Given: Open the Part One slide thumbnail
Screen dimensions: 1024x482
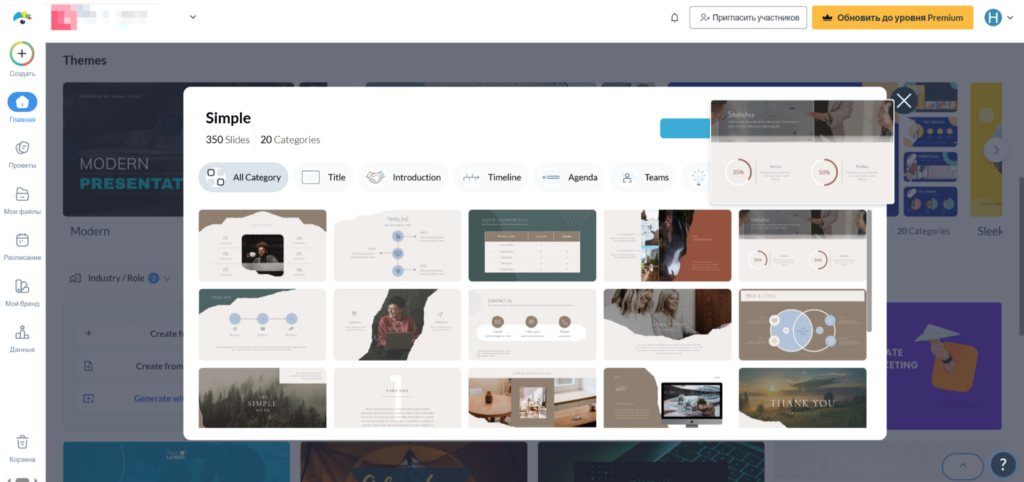Looking at the screenshot, I should [397, 398].
